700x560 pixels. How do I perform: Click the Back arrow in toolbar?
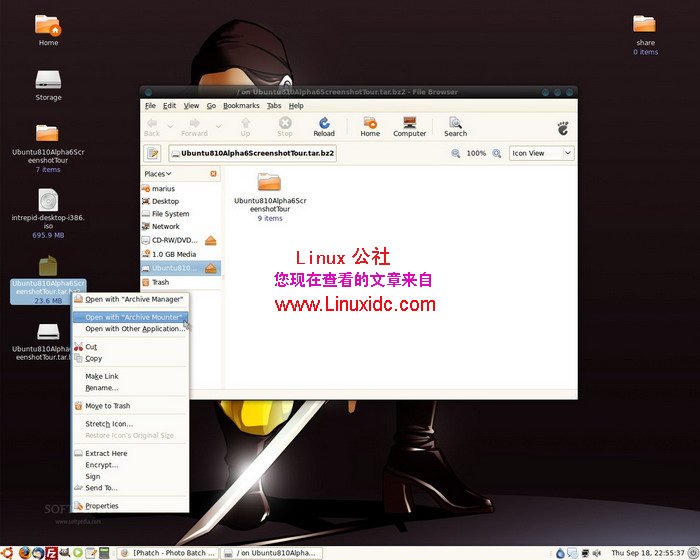point(152,127)
